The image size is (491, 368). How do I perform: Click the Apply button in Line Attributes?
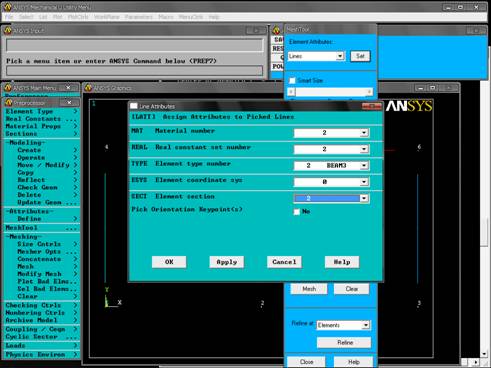[227, 262]
